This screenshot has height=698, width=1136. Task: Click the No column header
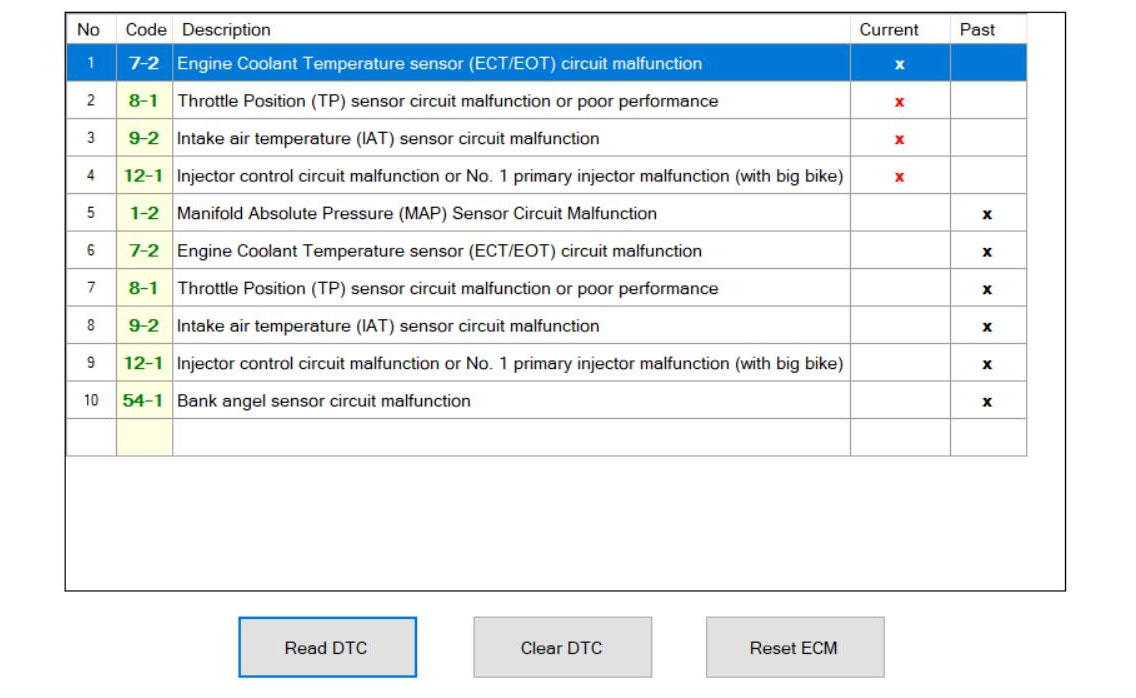[x=89, y=30]
